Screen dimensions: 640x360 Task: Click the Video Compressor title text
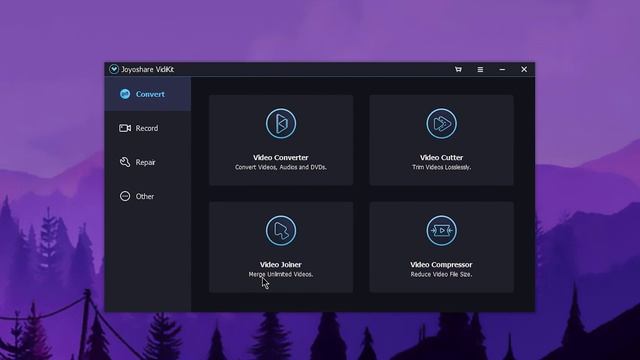(x=441, y=264)
